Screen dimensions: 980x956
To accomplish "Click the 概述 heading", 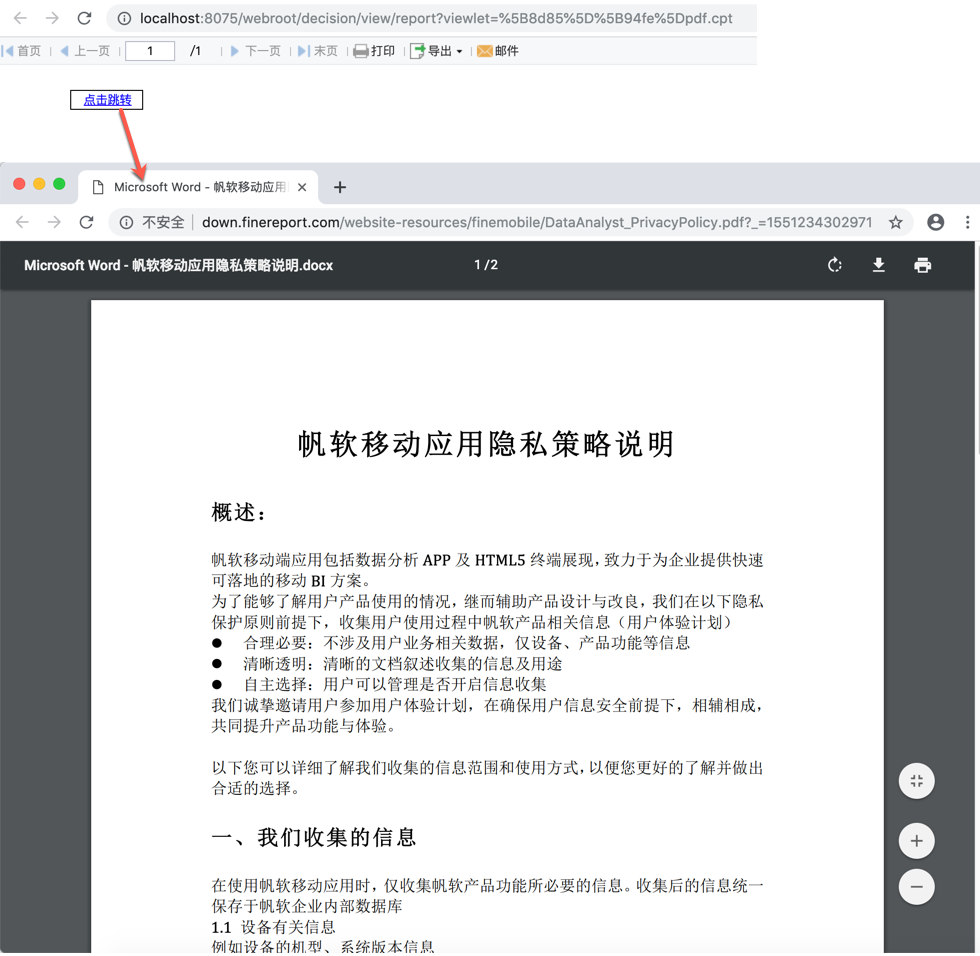I will click(x=239, y=513).
